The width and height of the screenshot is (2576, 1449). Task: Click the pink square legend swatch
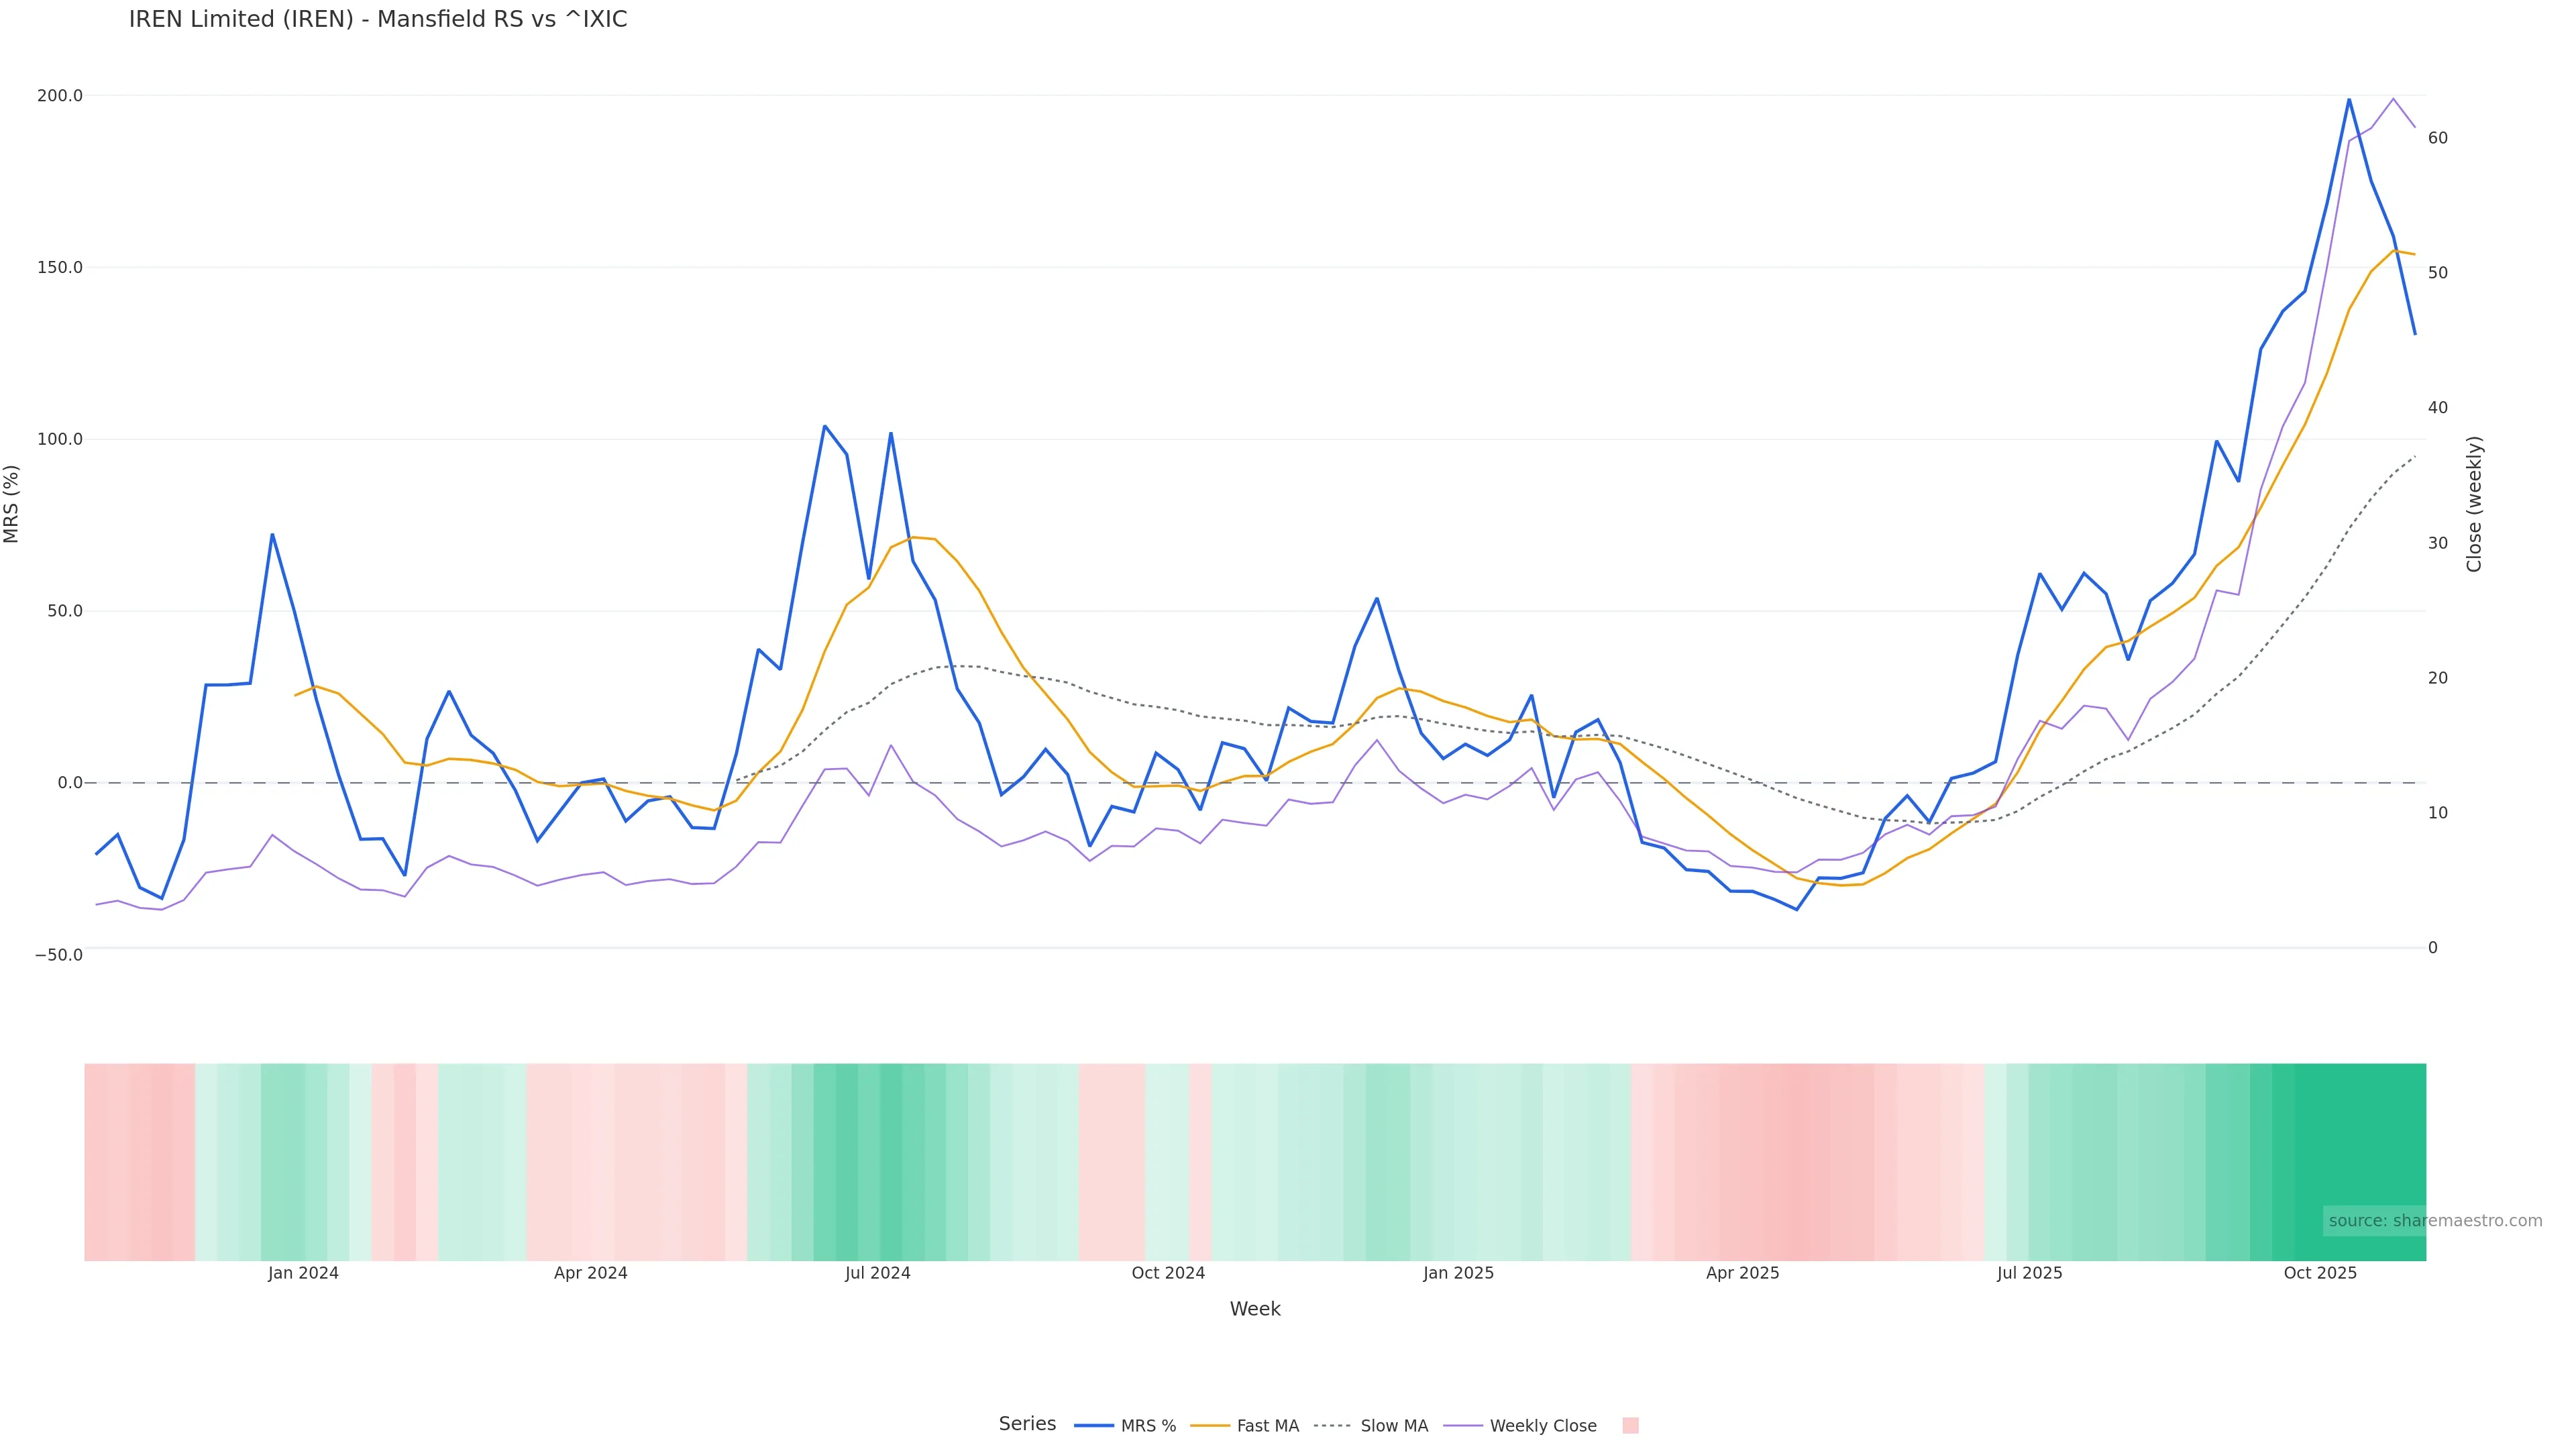click(1630, 1426)
